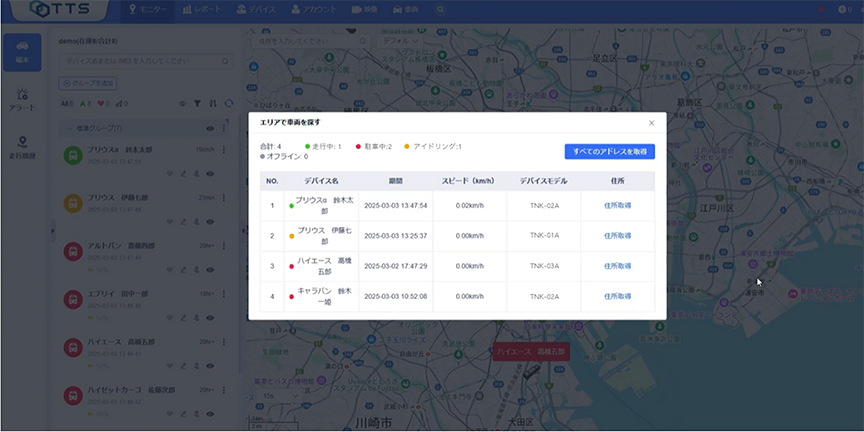Toggle visibility eye for 標準グループ

210,129
